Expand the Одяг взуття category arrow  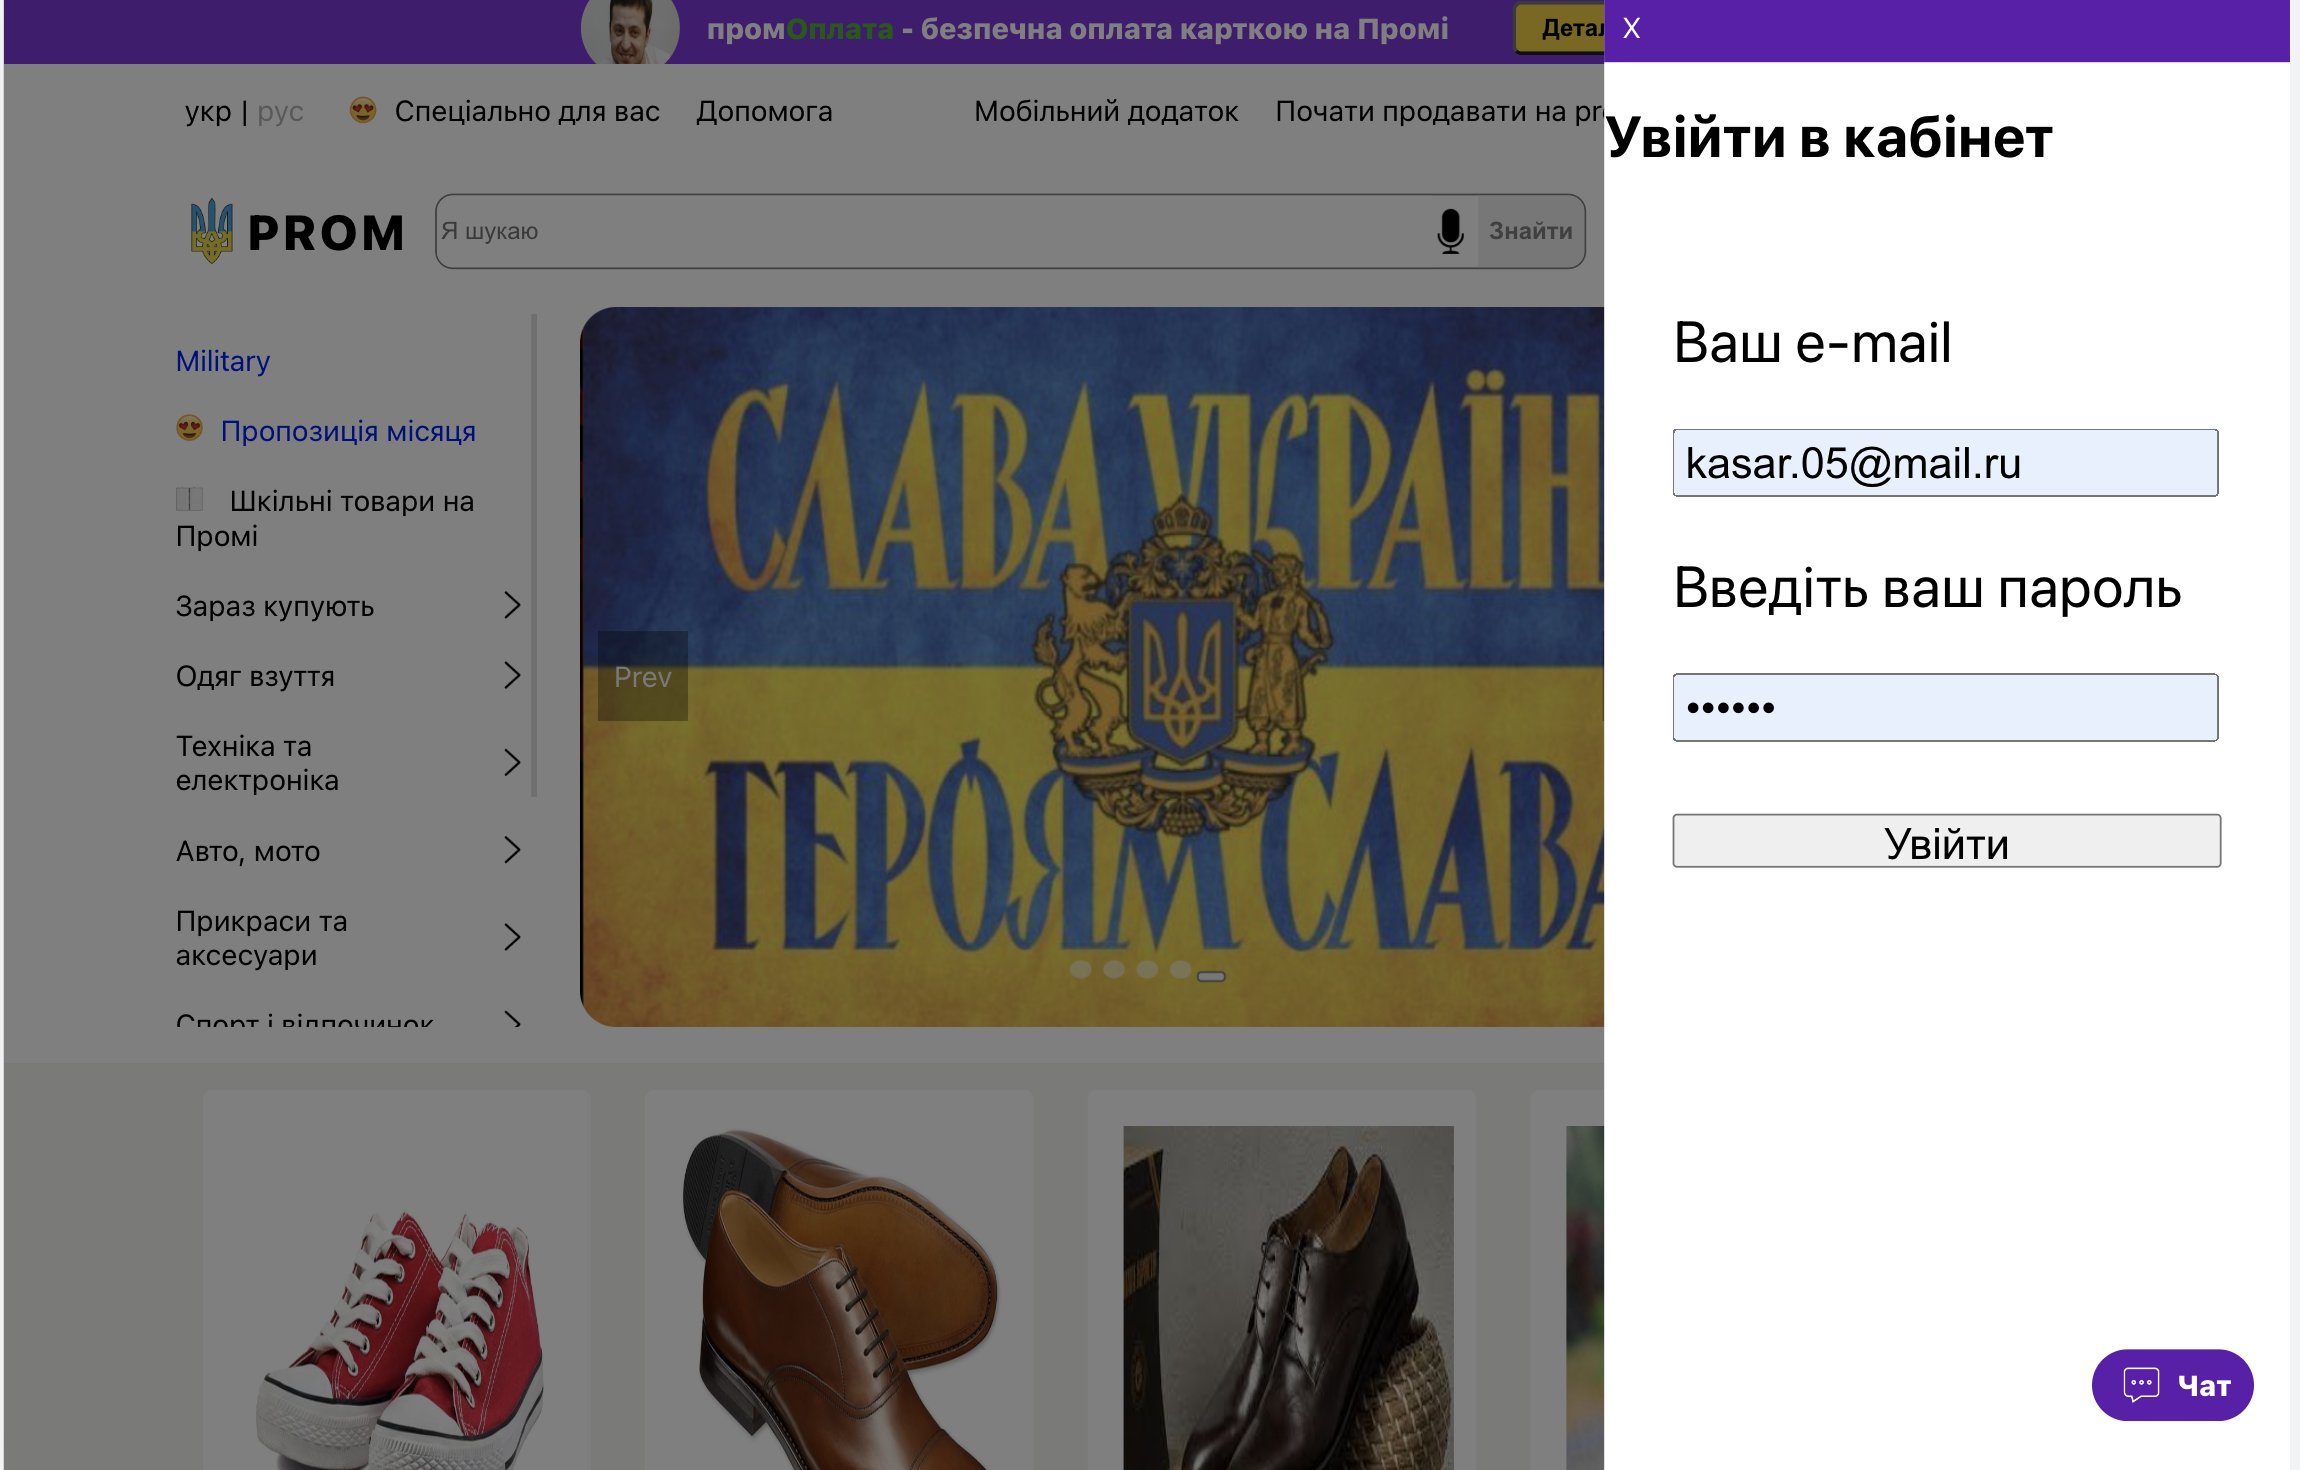tap(512, 675)
